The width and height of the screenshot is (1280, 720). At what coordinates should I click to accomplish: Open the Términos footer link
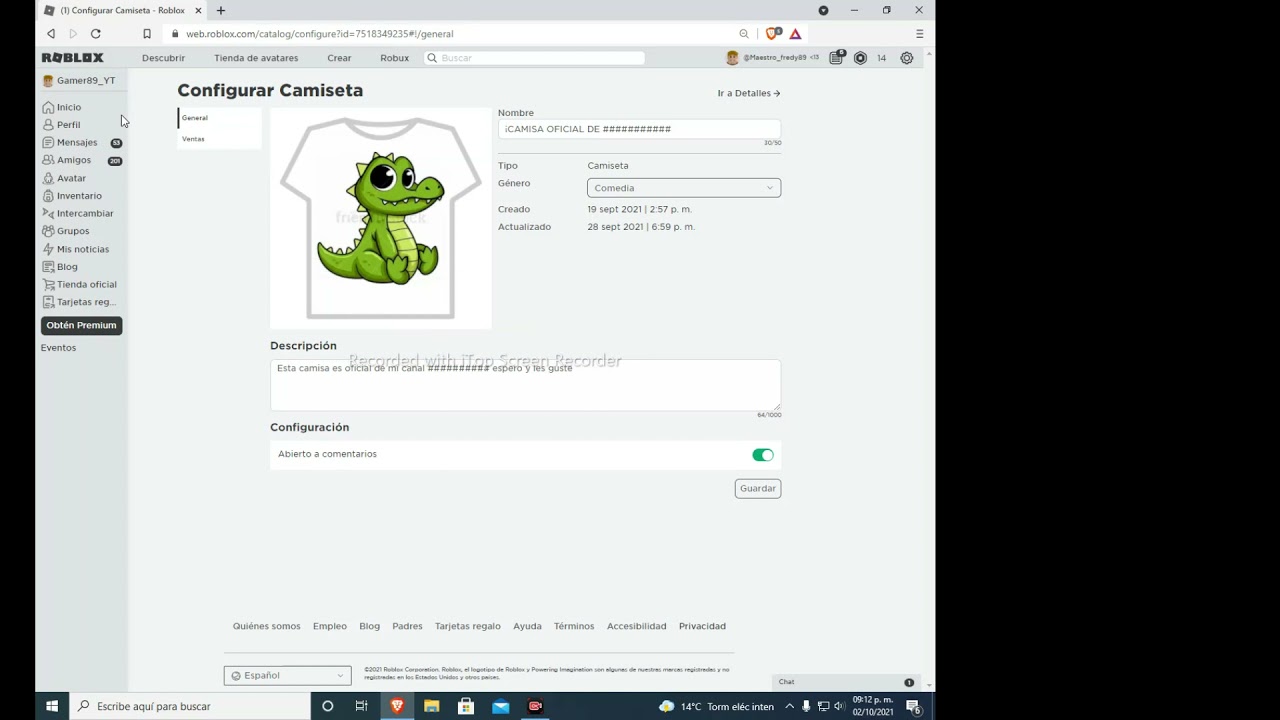[x=574, y=626]
